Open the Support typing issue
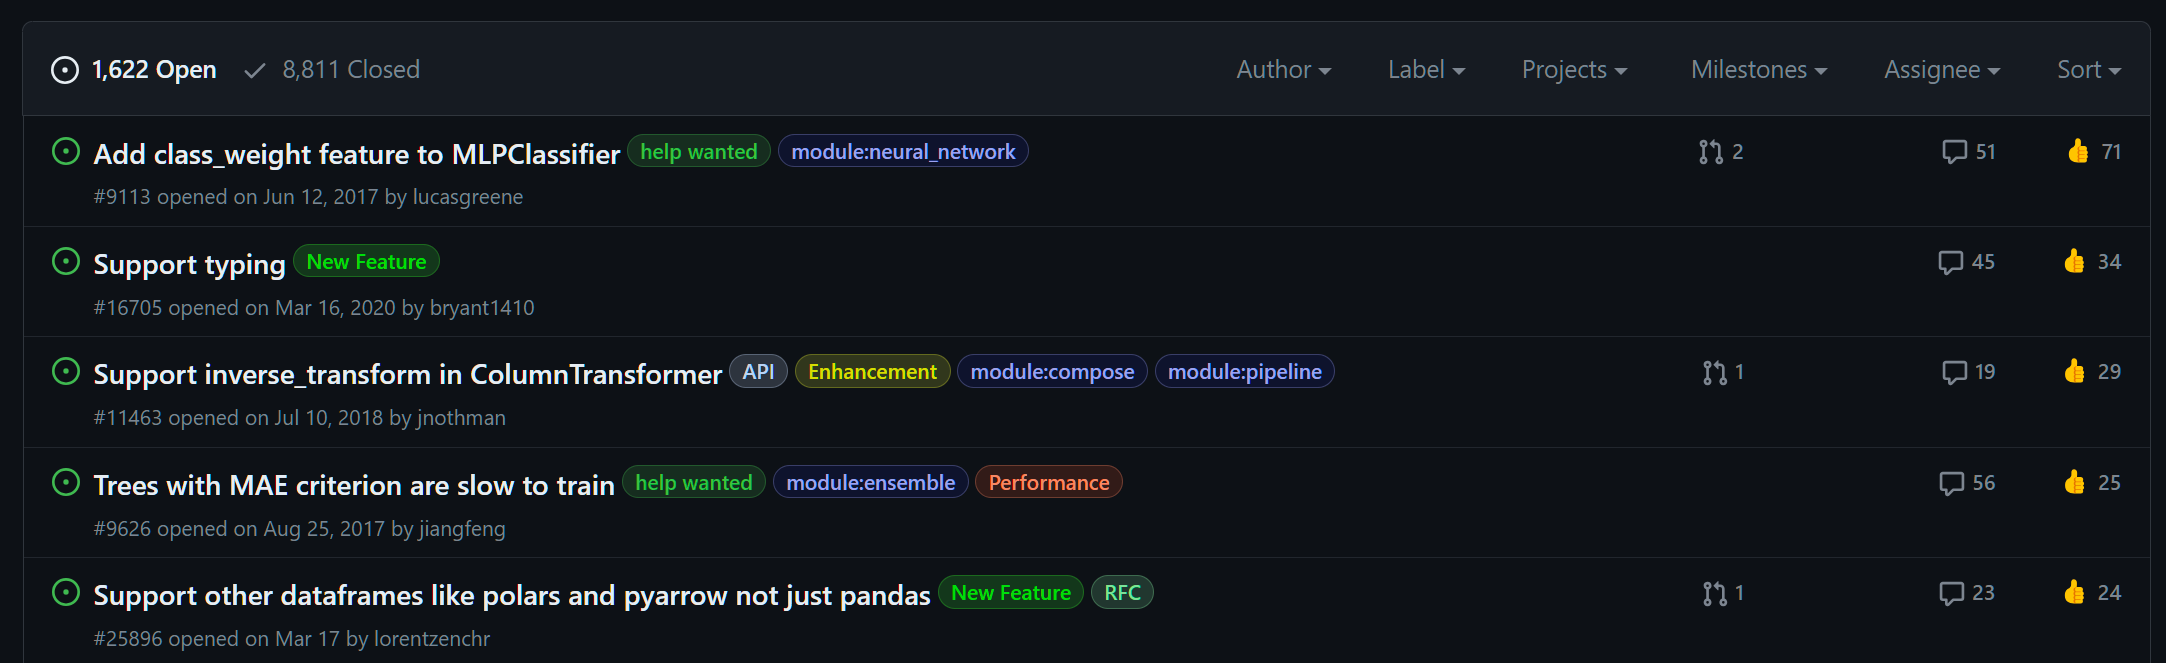This screenshot has width=2166, height=663. pos(188,263)
